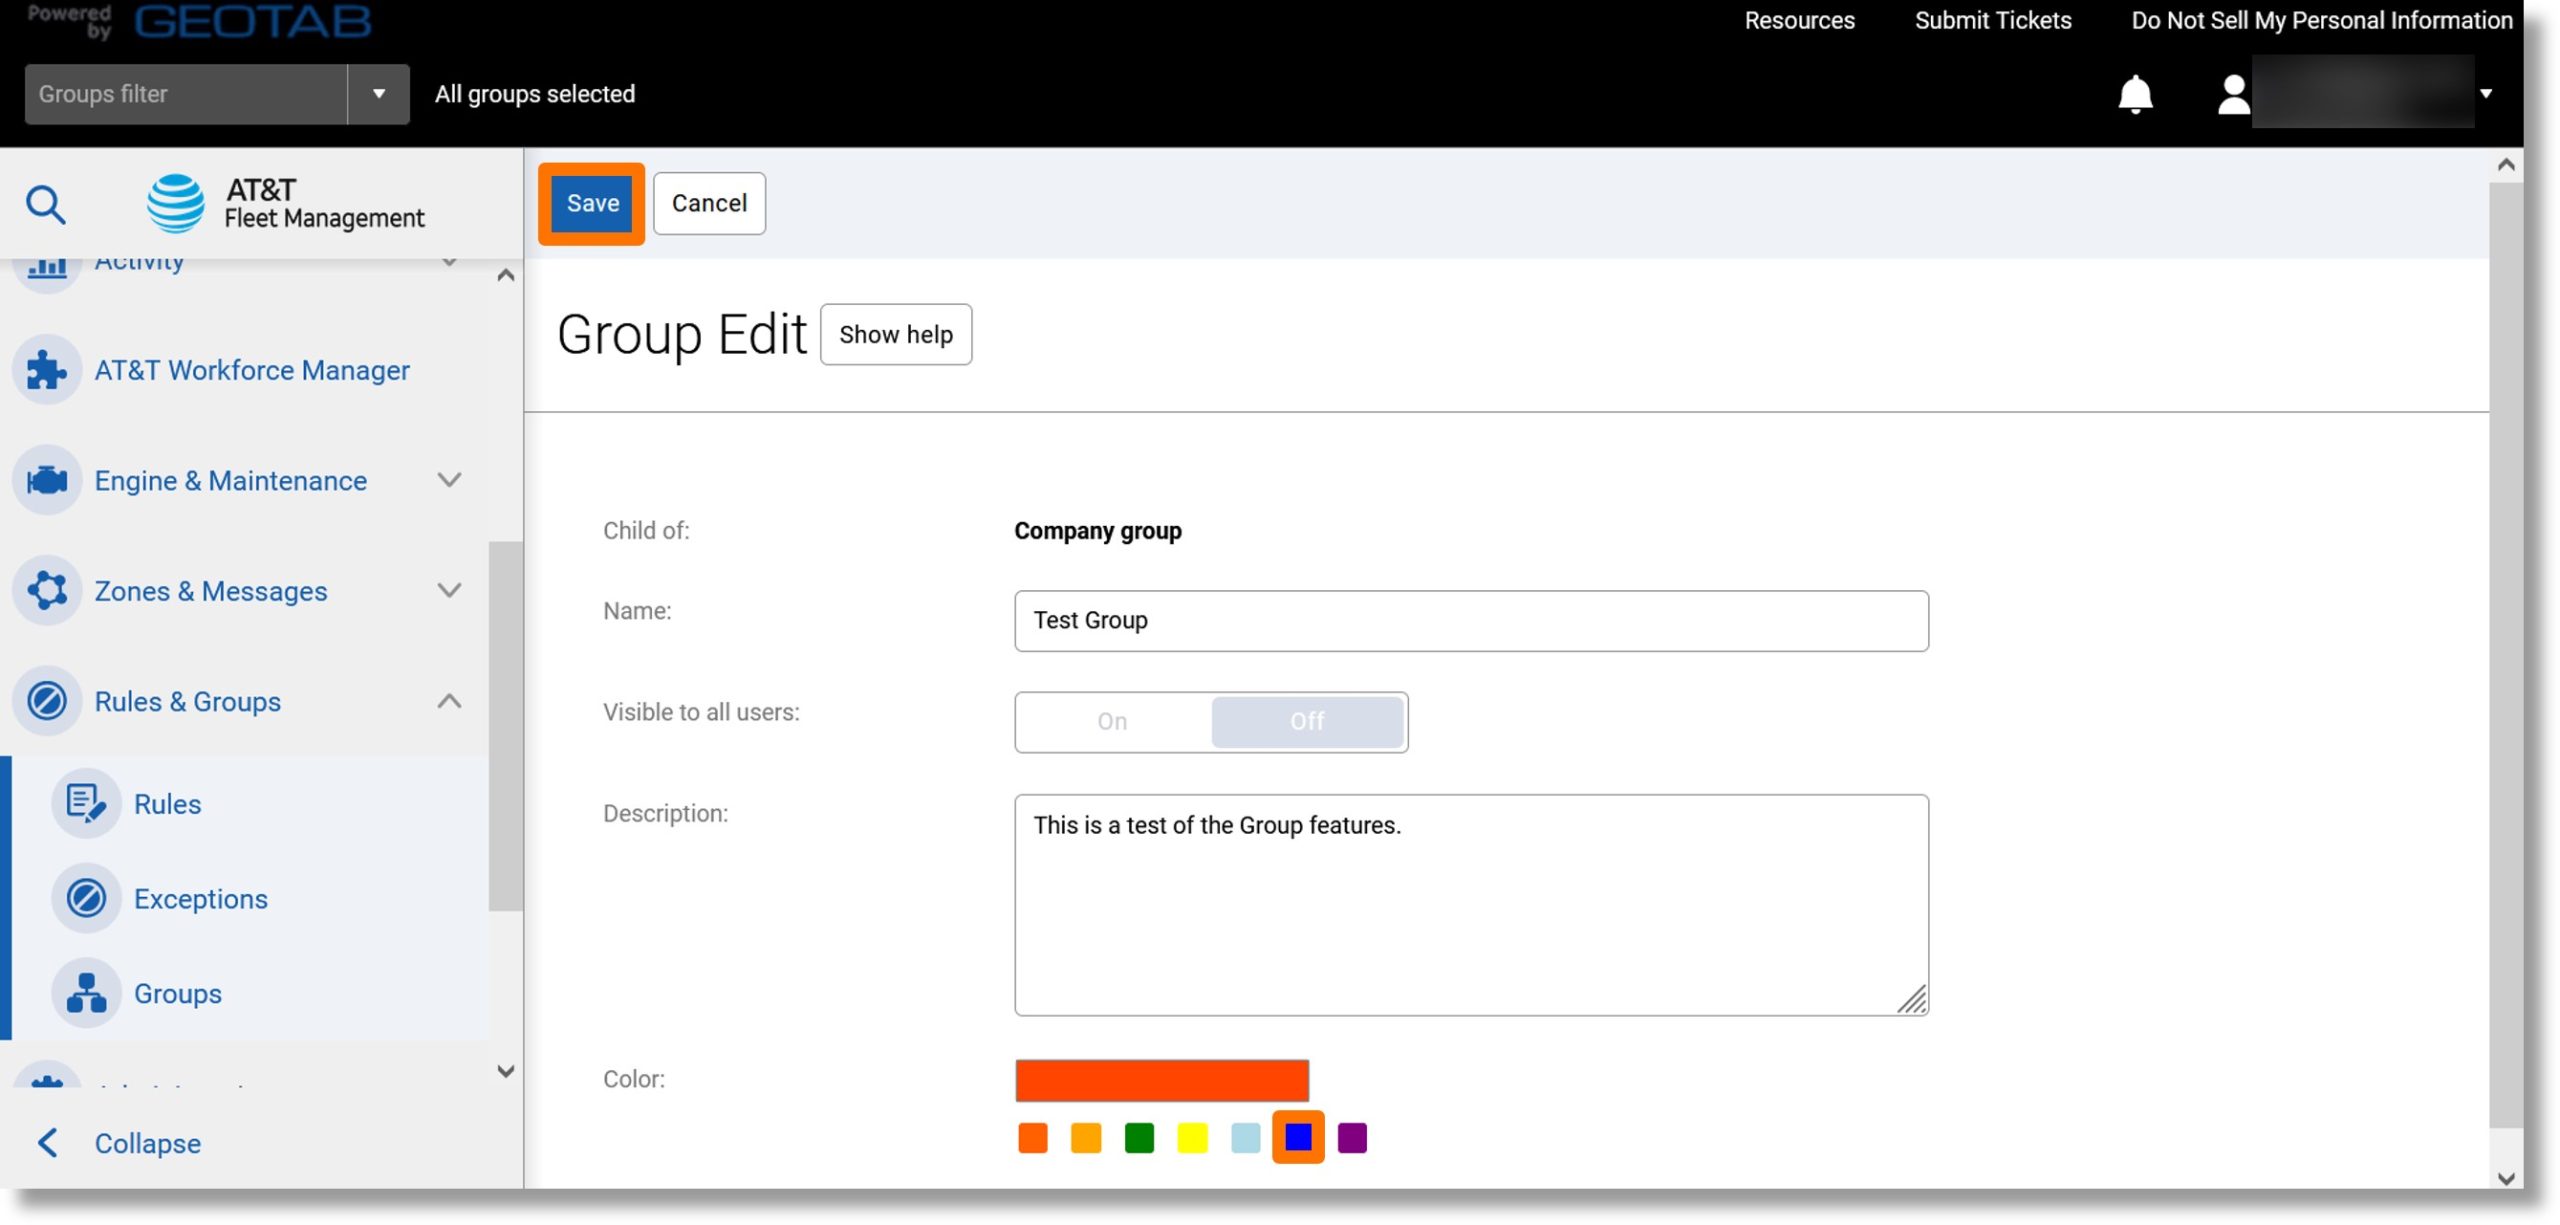Toggle Visible to all users Off

coord(1306,720)
